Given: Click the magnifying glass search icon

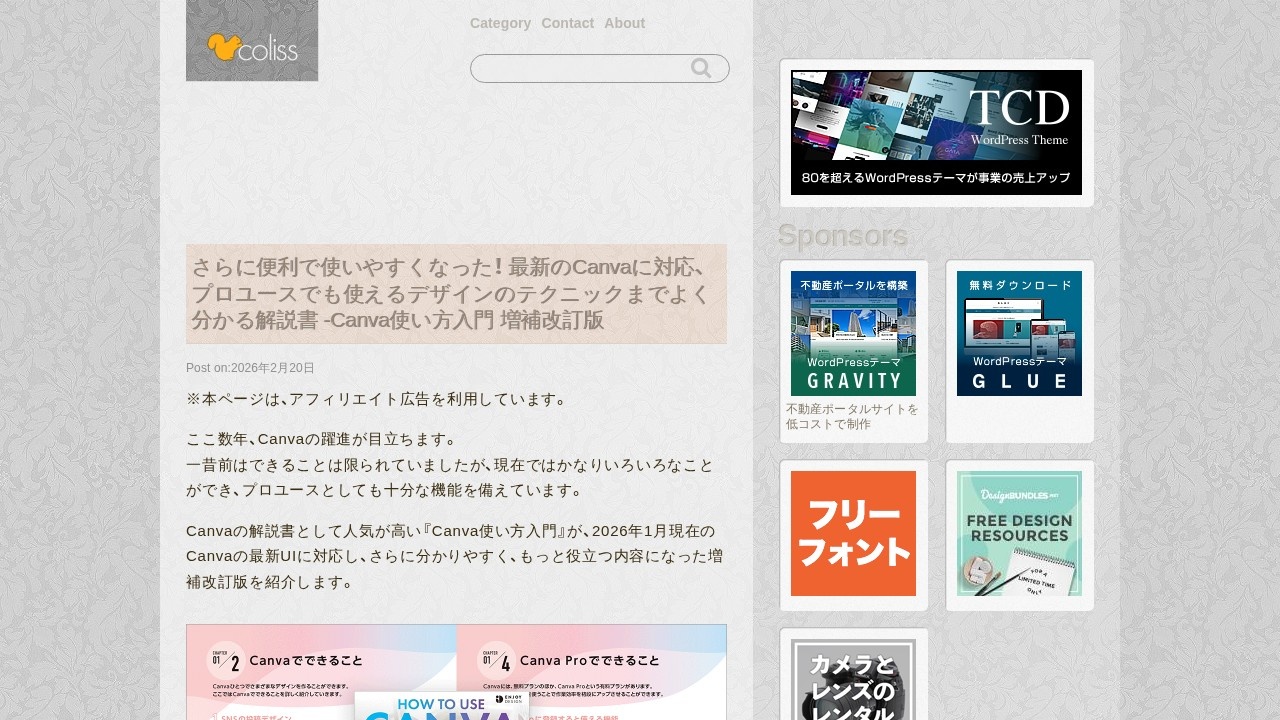Looking at the screenshot, I should click(x=701, y=68).
